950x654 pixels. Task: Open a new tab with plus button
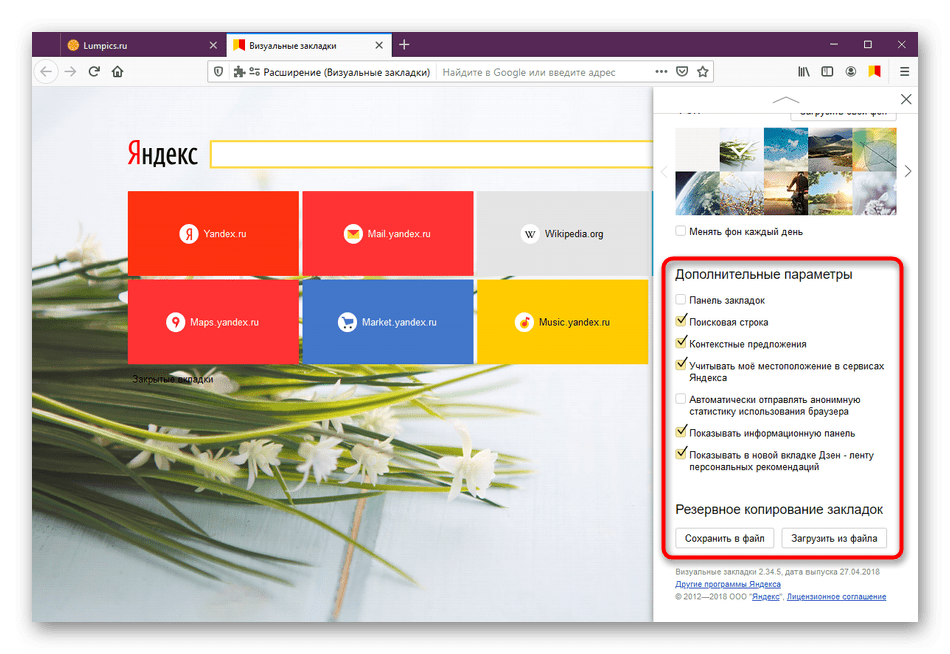(x=404, y=45)
